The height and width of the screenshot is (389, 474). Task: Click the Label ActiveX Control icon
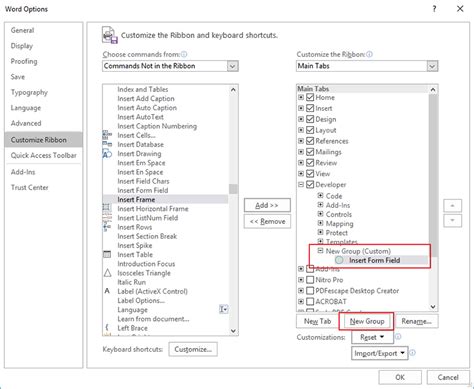(107, 291)
